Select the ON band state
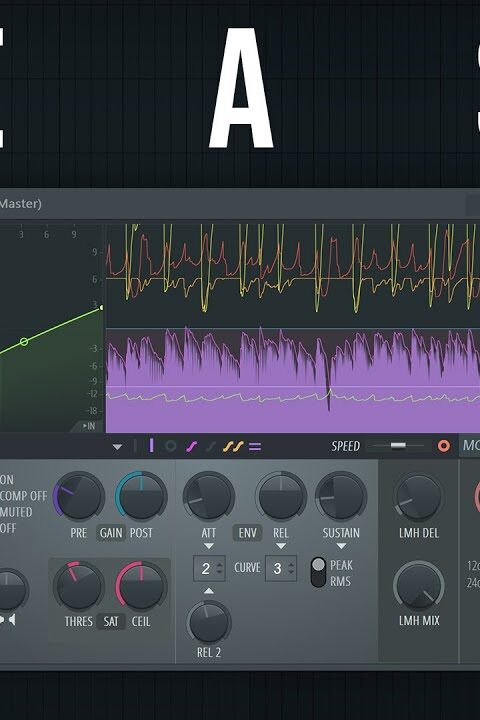 (x=7, y=480)
